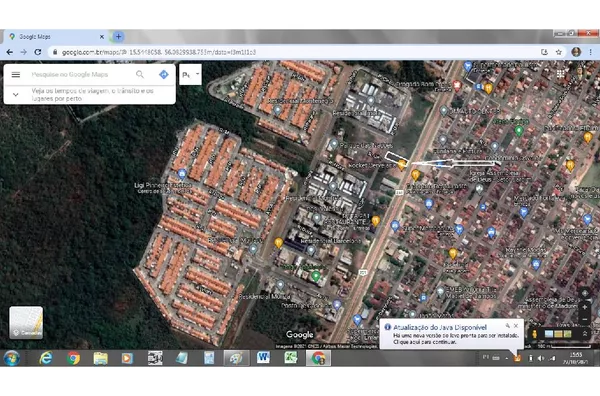This screenshot has height=396, width=600.
Task: Open Windows Explorer folder in taskbar
Action: [x=101, y=359]
